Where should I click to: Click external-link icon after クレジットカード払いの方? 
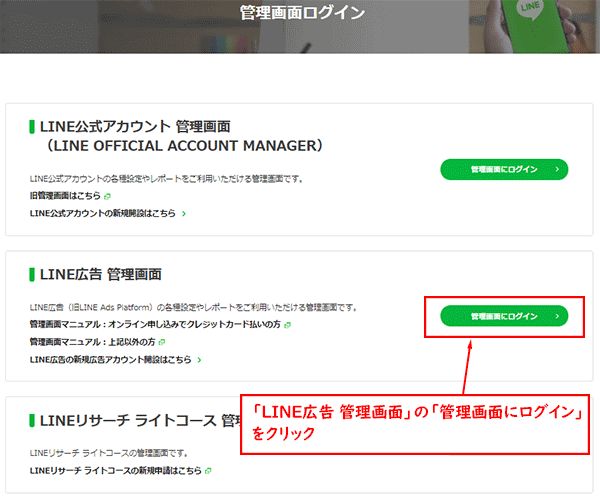coord(288,325)
